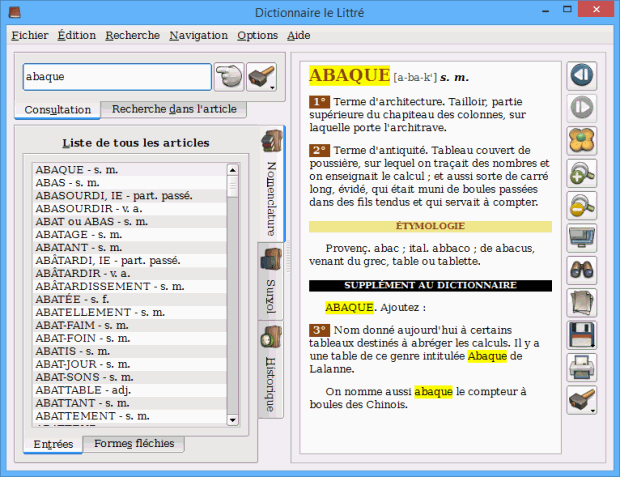Open the Recherche menu
The width and height of the screenshot is (620, 477).
(132, 35)
